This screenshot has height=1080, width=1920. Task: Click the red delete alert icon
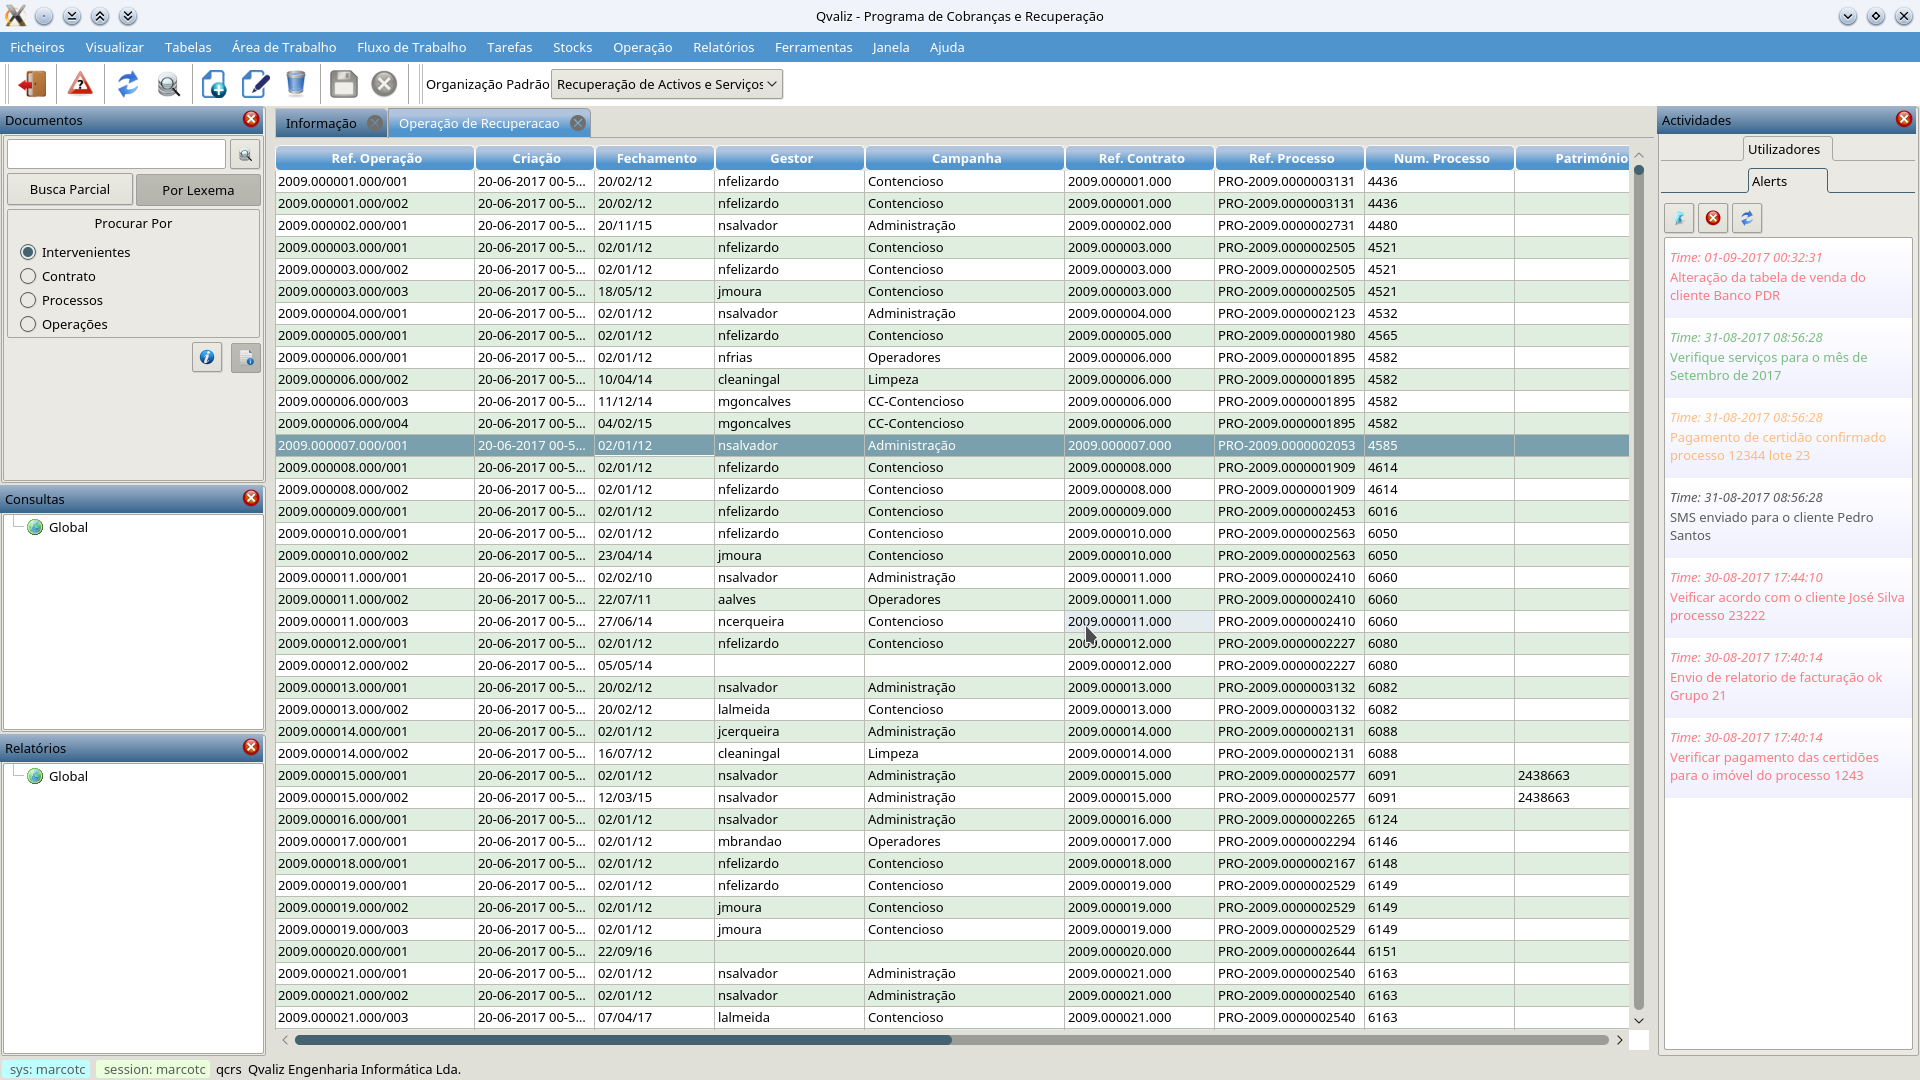tap(1713, 218)
